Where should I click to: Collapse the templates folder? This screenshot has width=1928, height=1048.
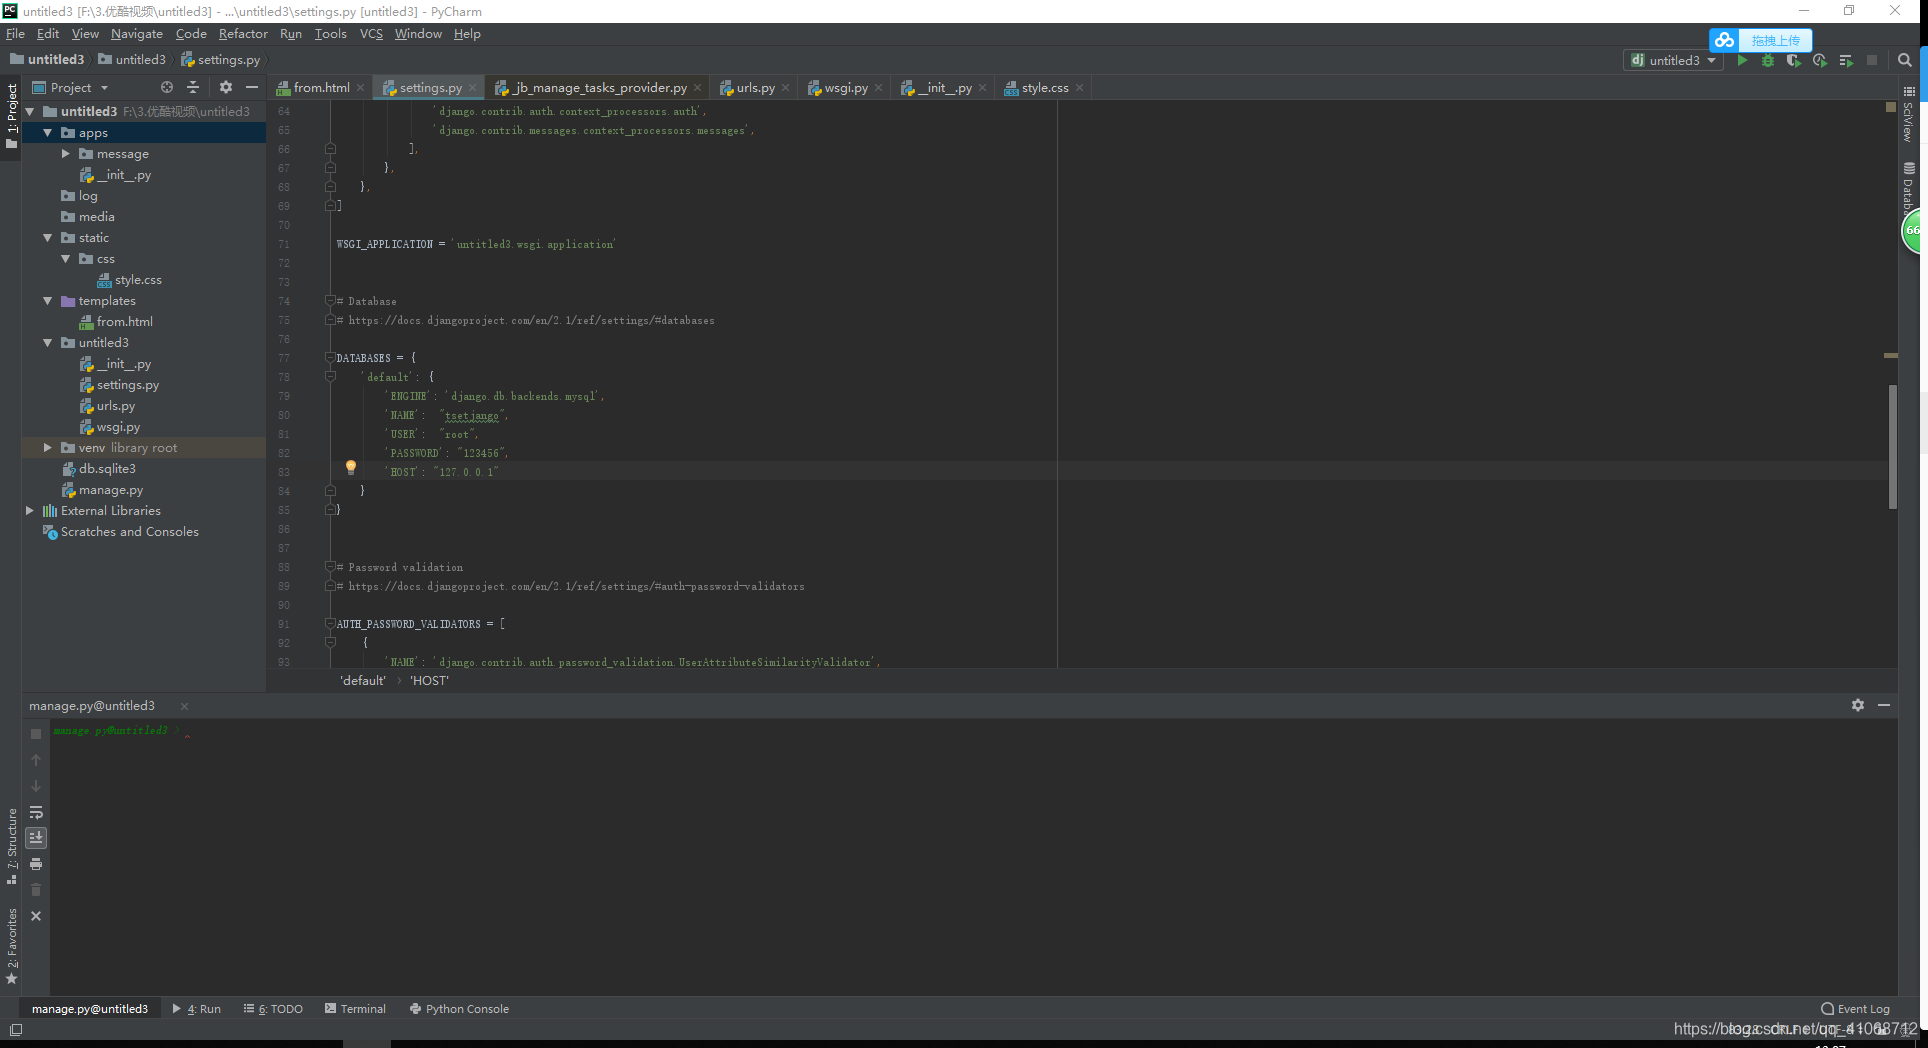pyautogui.click(x=47, y=301)
